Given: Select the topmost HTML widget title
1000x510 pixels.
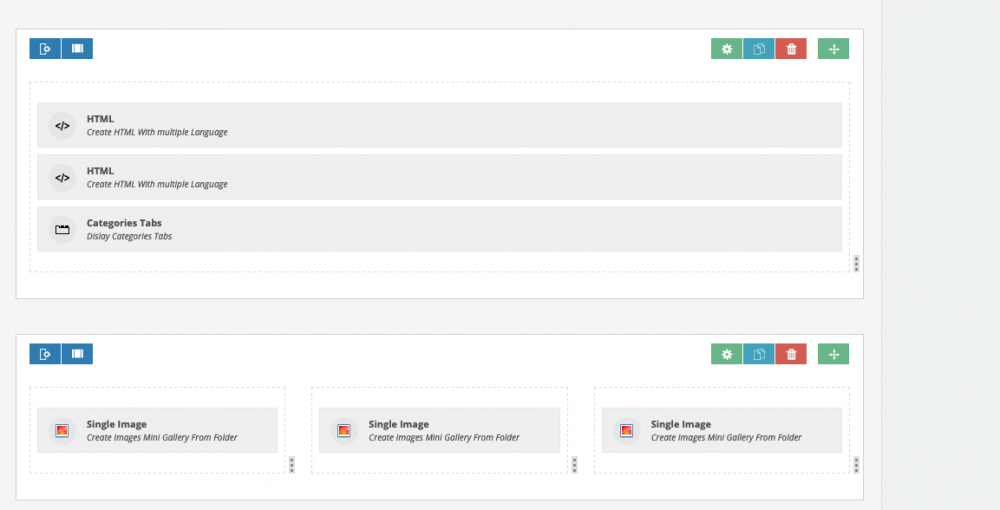Looking at the screenshot, I should click(100, 119).
